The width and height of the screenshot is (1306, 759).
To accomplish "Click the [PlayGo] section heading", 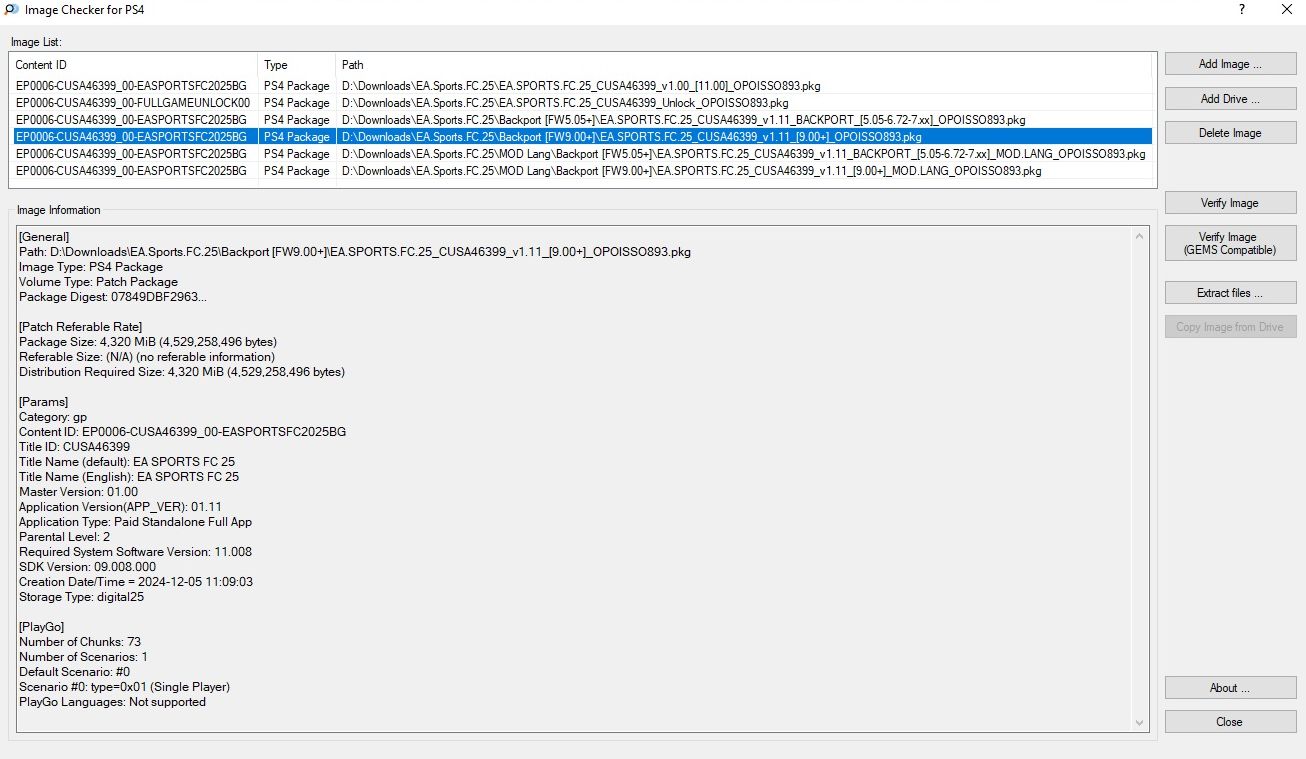I will 42,627.
